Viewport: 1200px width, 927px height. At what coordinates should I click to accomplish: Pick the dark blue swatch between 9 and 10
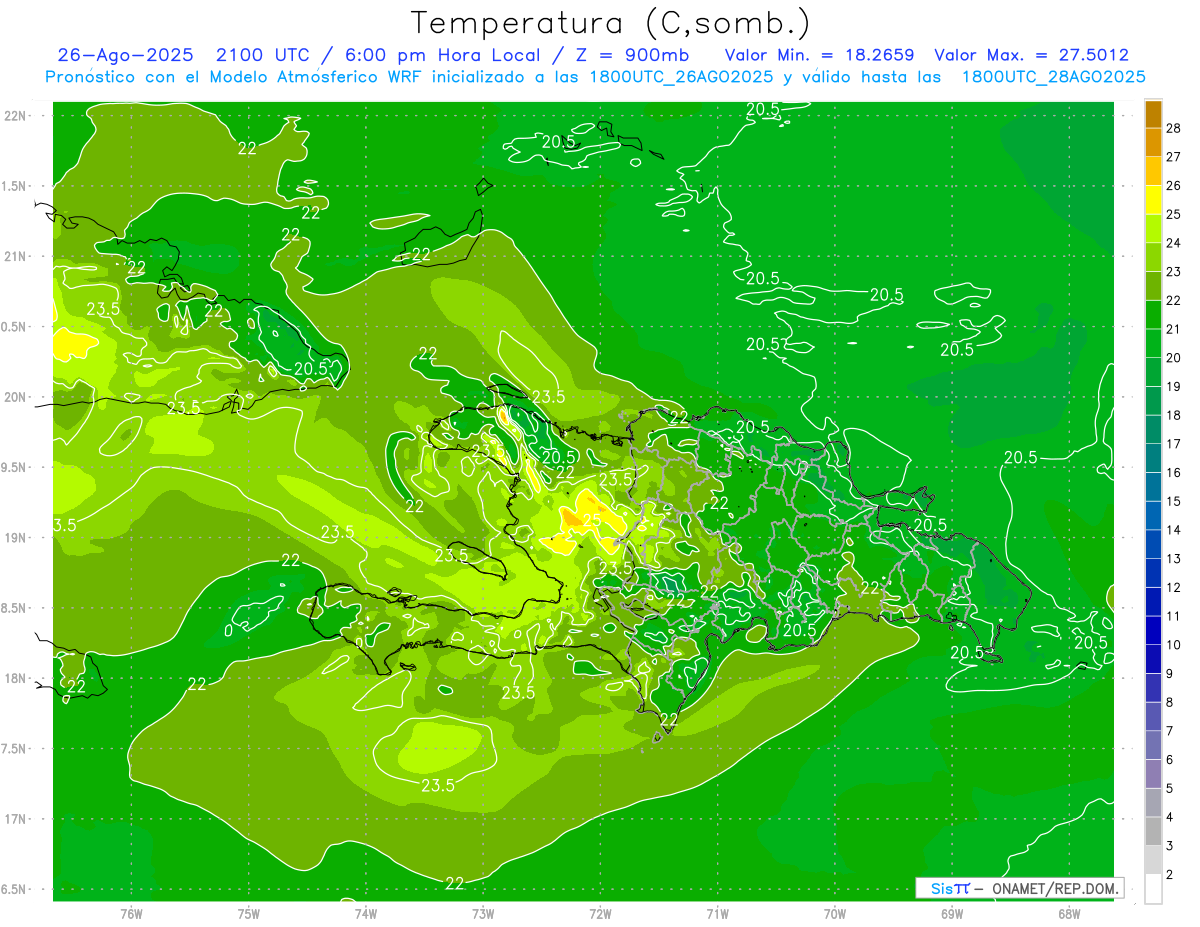click(x=1153, y=659)
